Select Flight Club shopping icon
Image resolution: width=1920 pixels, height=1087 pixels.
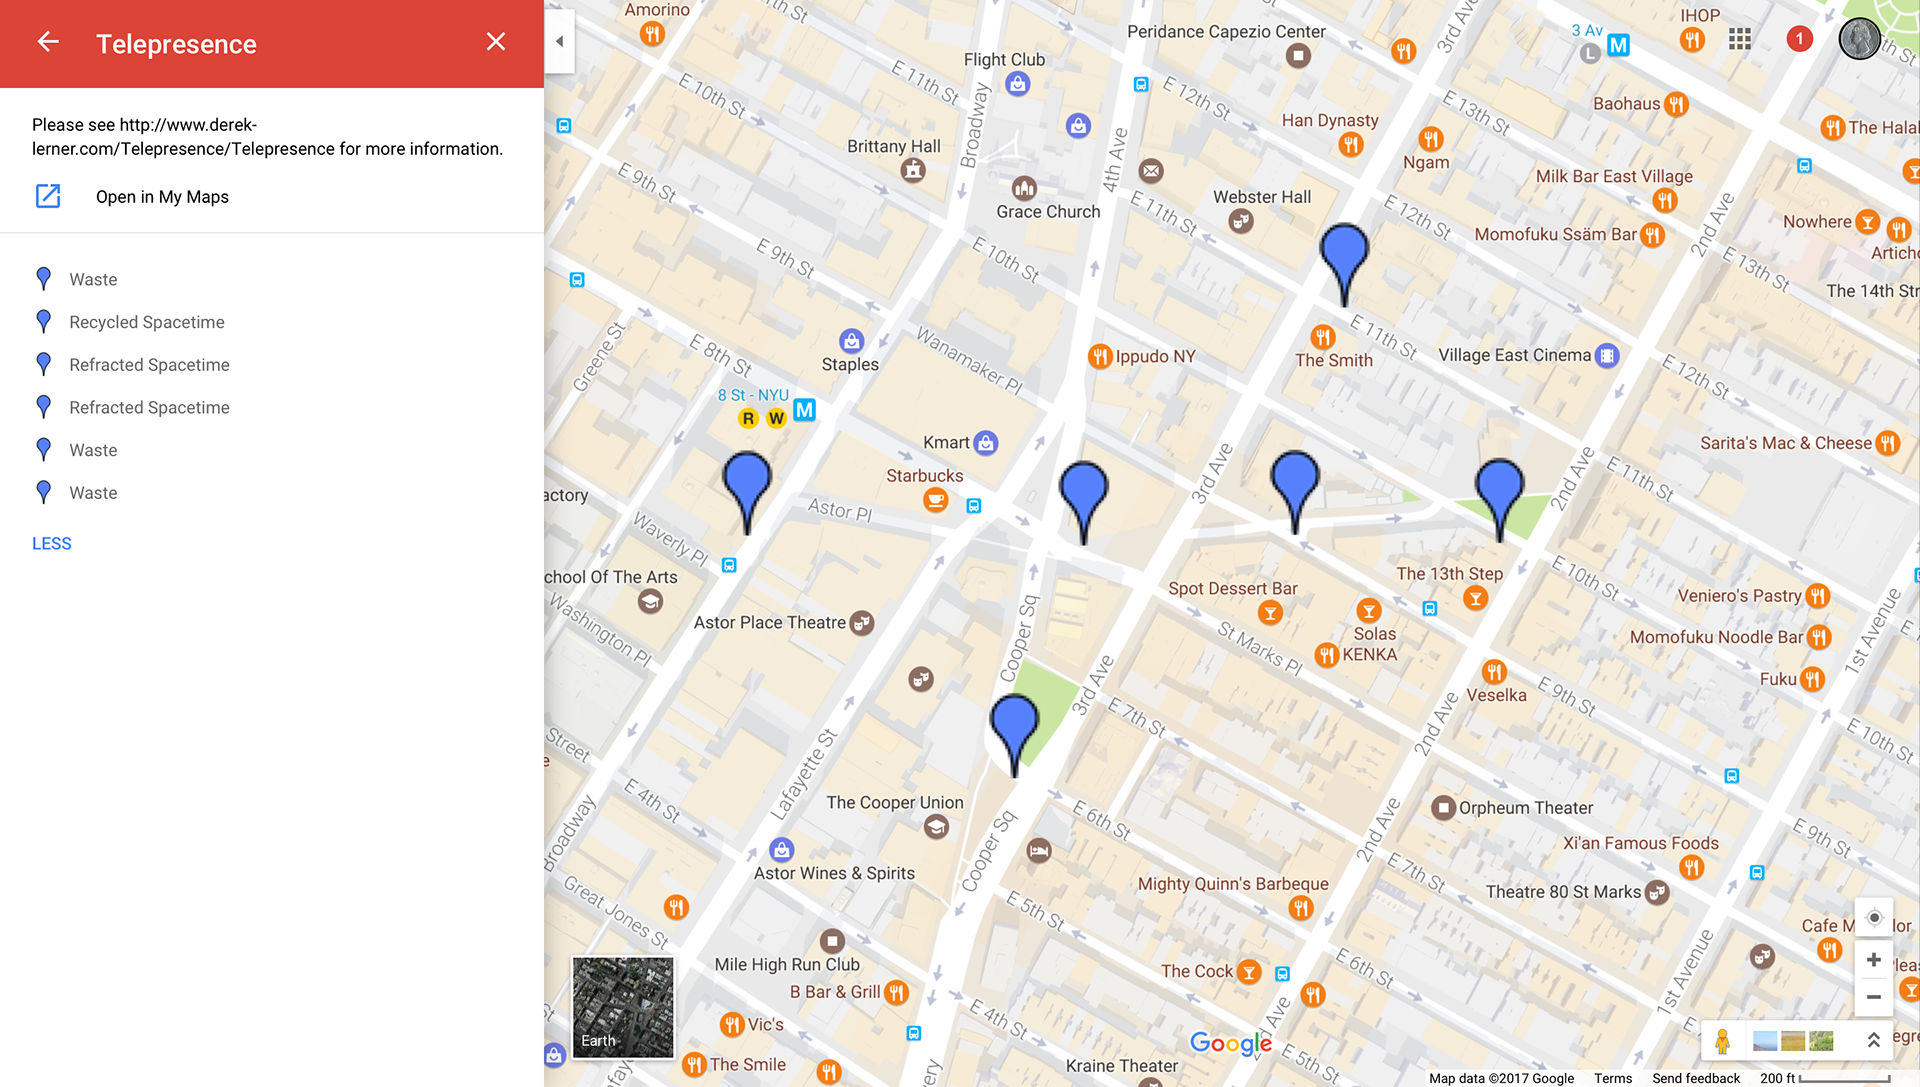point(1018,84)
